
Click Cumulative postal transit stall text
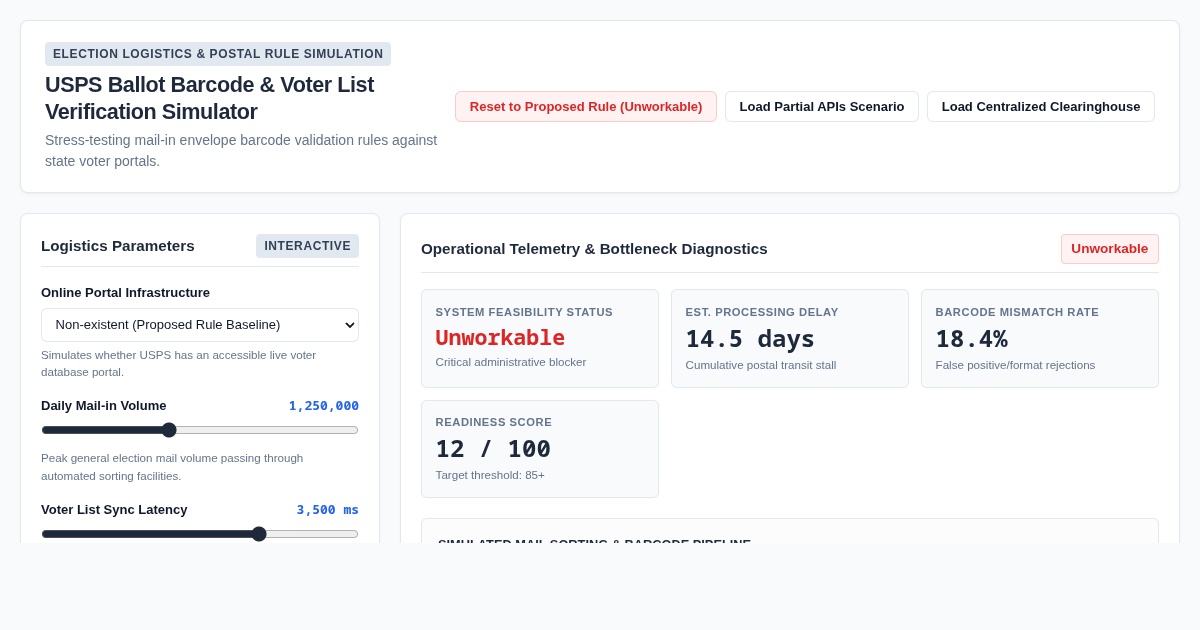pyautogui.click(x=761, y=365)
